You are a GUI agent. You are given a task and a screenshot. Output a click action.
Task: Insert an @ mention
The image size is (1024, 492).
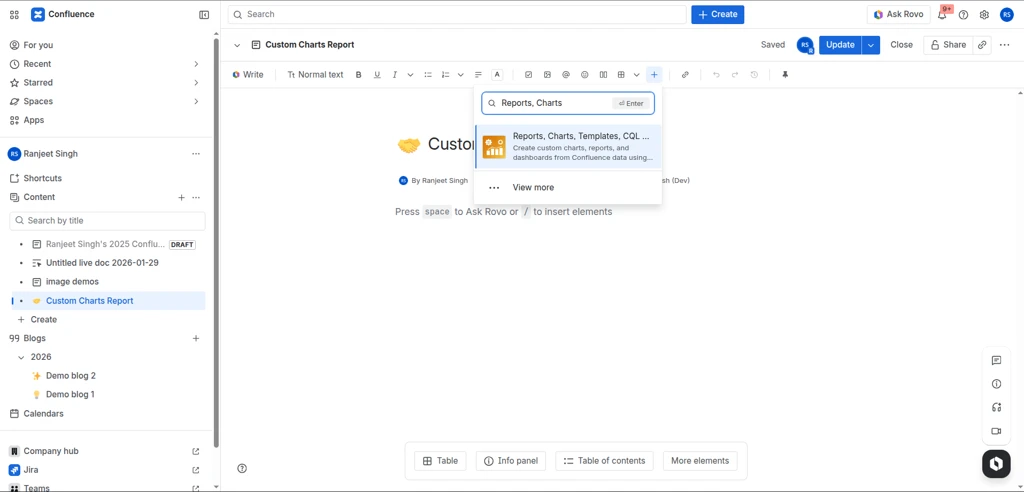[x=566, y=74]
